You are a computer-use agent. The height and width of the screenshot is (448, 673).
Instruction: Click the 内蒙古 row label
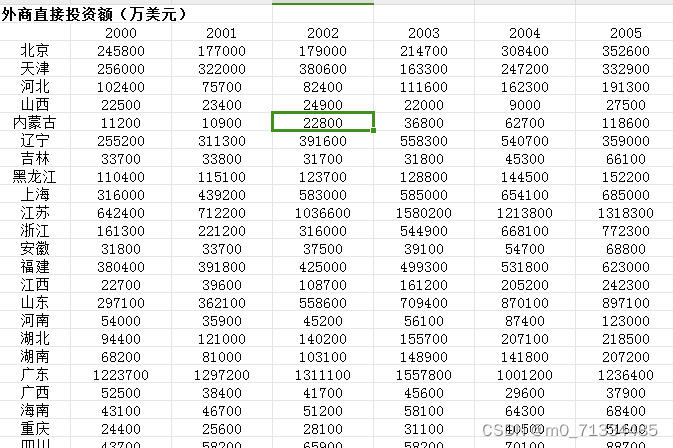pyautogui.click(x=35, y=123)
